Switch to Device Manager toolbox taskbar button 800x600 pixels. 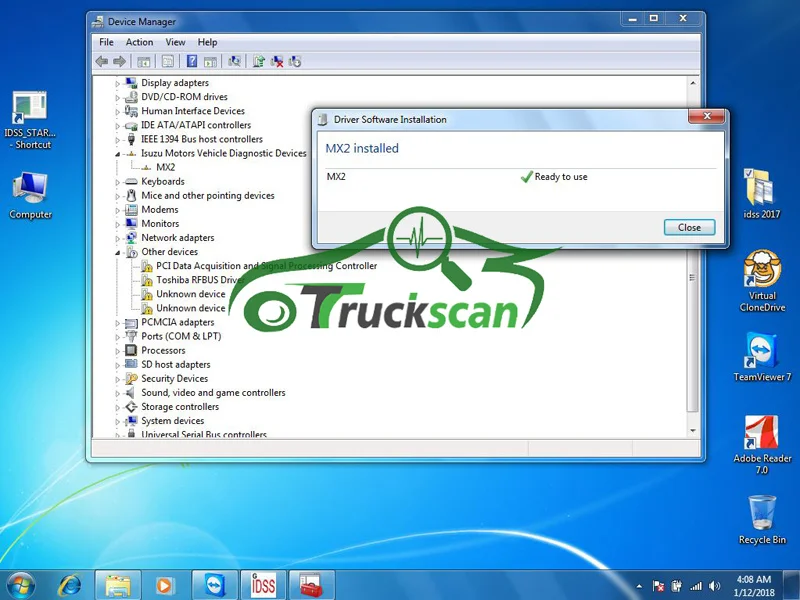pyautogui.click(x=311, y=585)
